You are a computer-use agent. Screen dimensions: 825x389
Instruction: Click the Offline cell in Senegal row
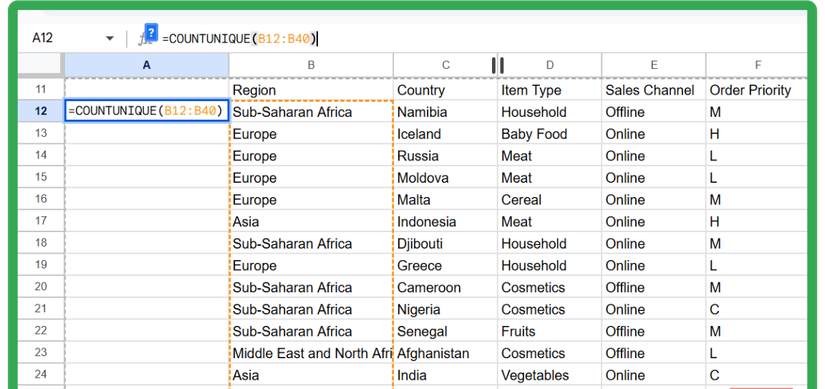coord(654,331)
